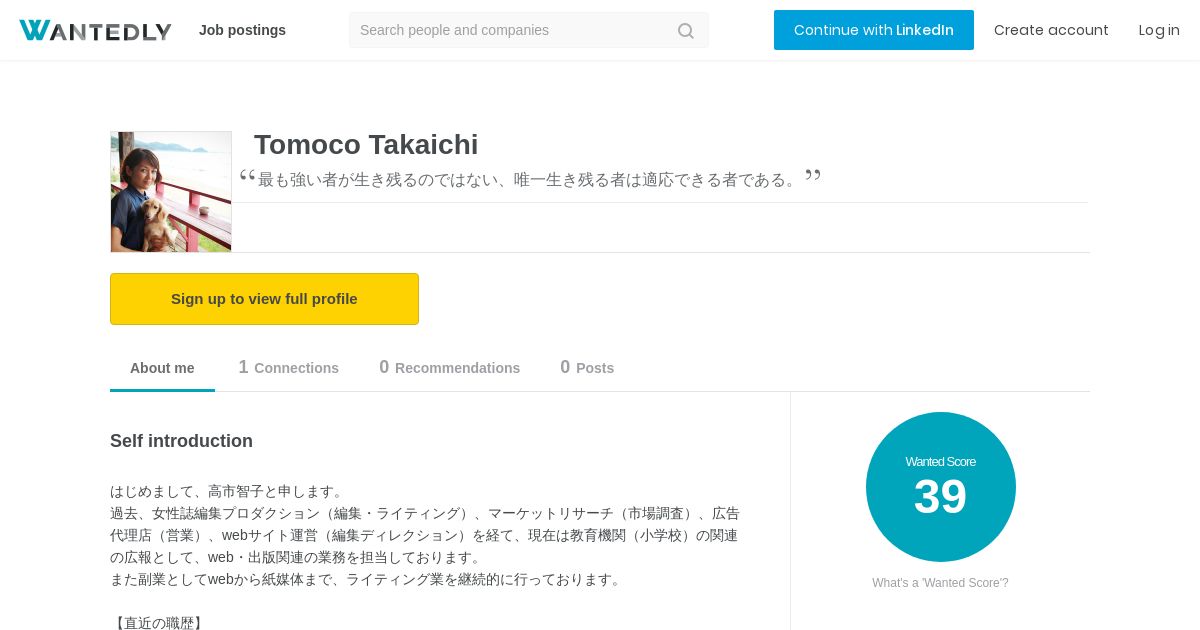Open Create account link
Screen dimensions: 1200x630
coord(1051,30)
